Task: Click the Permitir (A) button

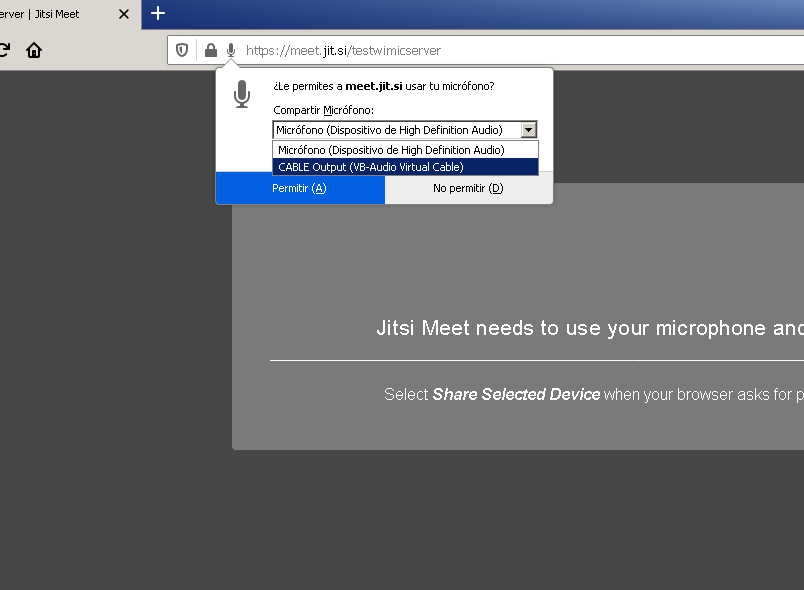Action: tap(300, 188)
